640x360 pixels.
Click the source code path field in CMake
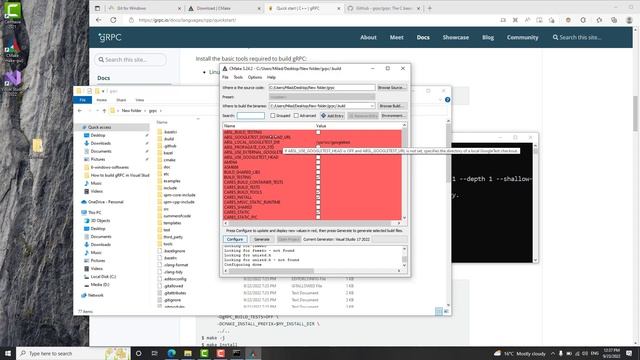pos(322,87)
